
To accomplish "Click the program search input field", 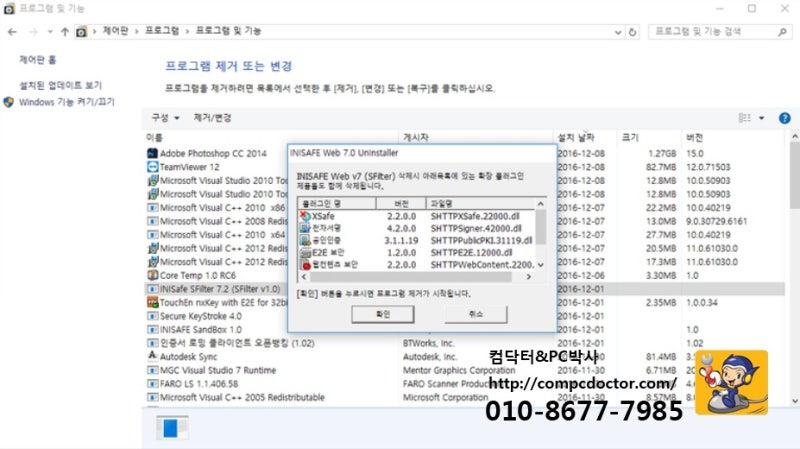I will tap(713, 32).
